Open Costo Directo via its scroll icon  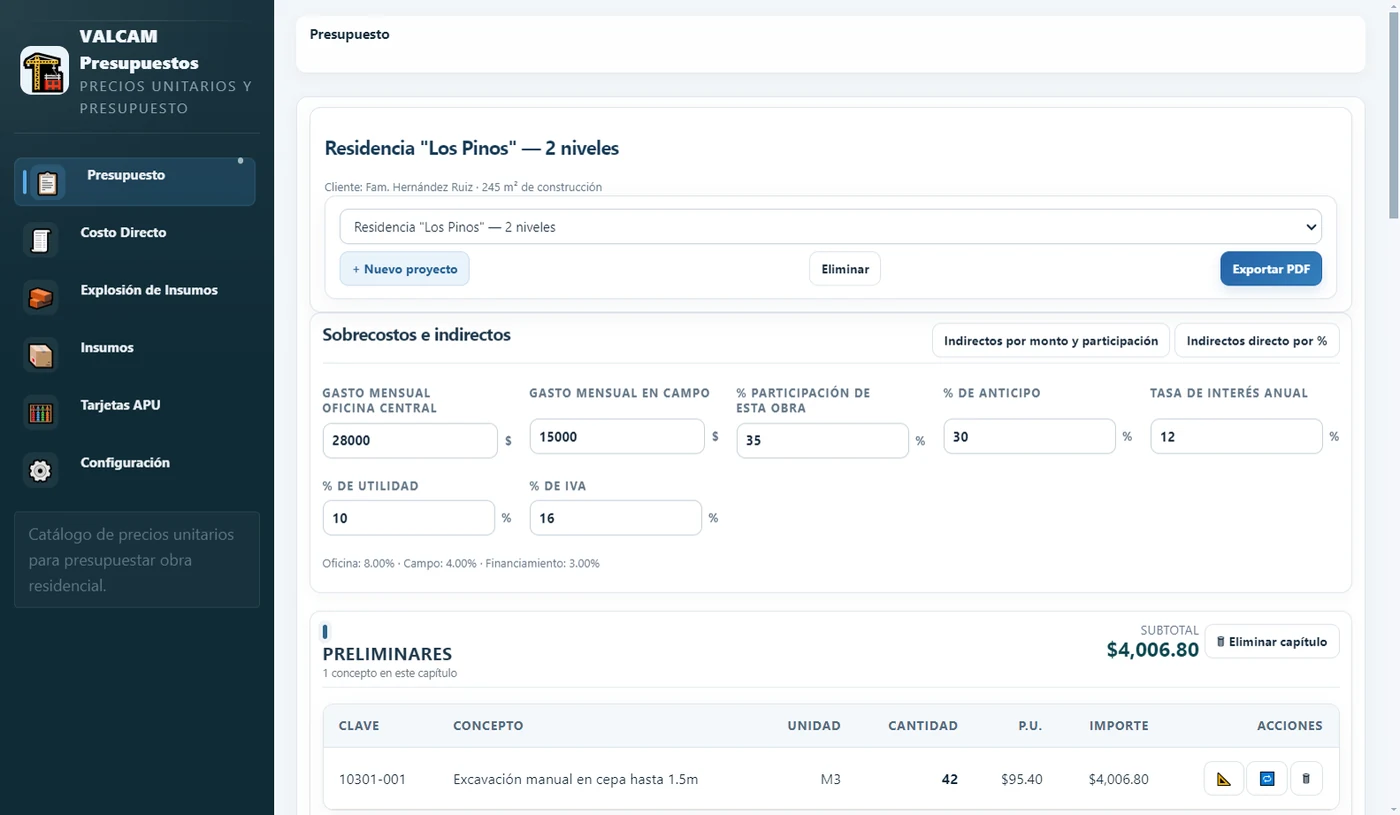(41, 240)
